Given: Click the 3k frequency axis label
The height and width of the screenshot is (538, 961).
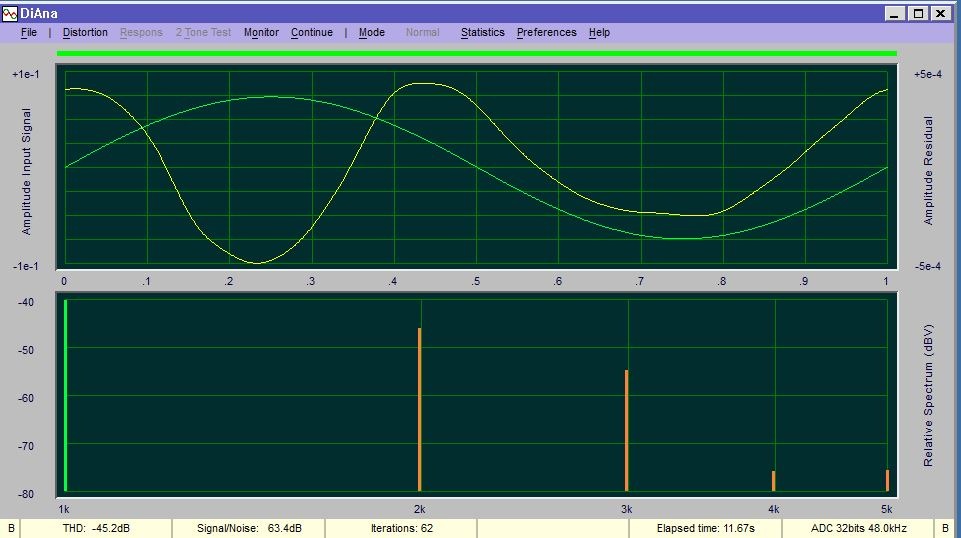Looking at the screenshot, I should click(x=626, y=509).
